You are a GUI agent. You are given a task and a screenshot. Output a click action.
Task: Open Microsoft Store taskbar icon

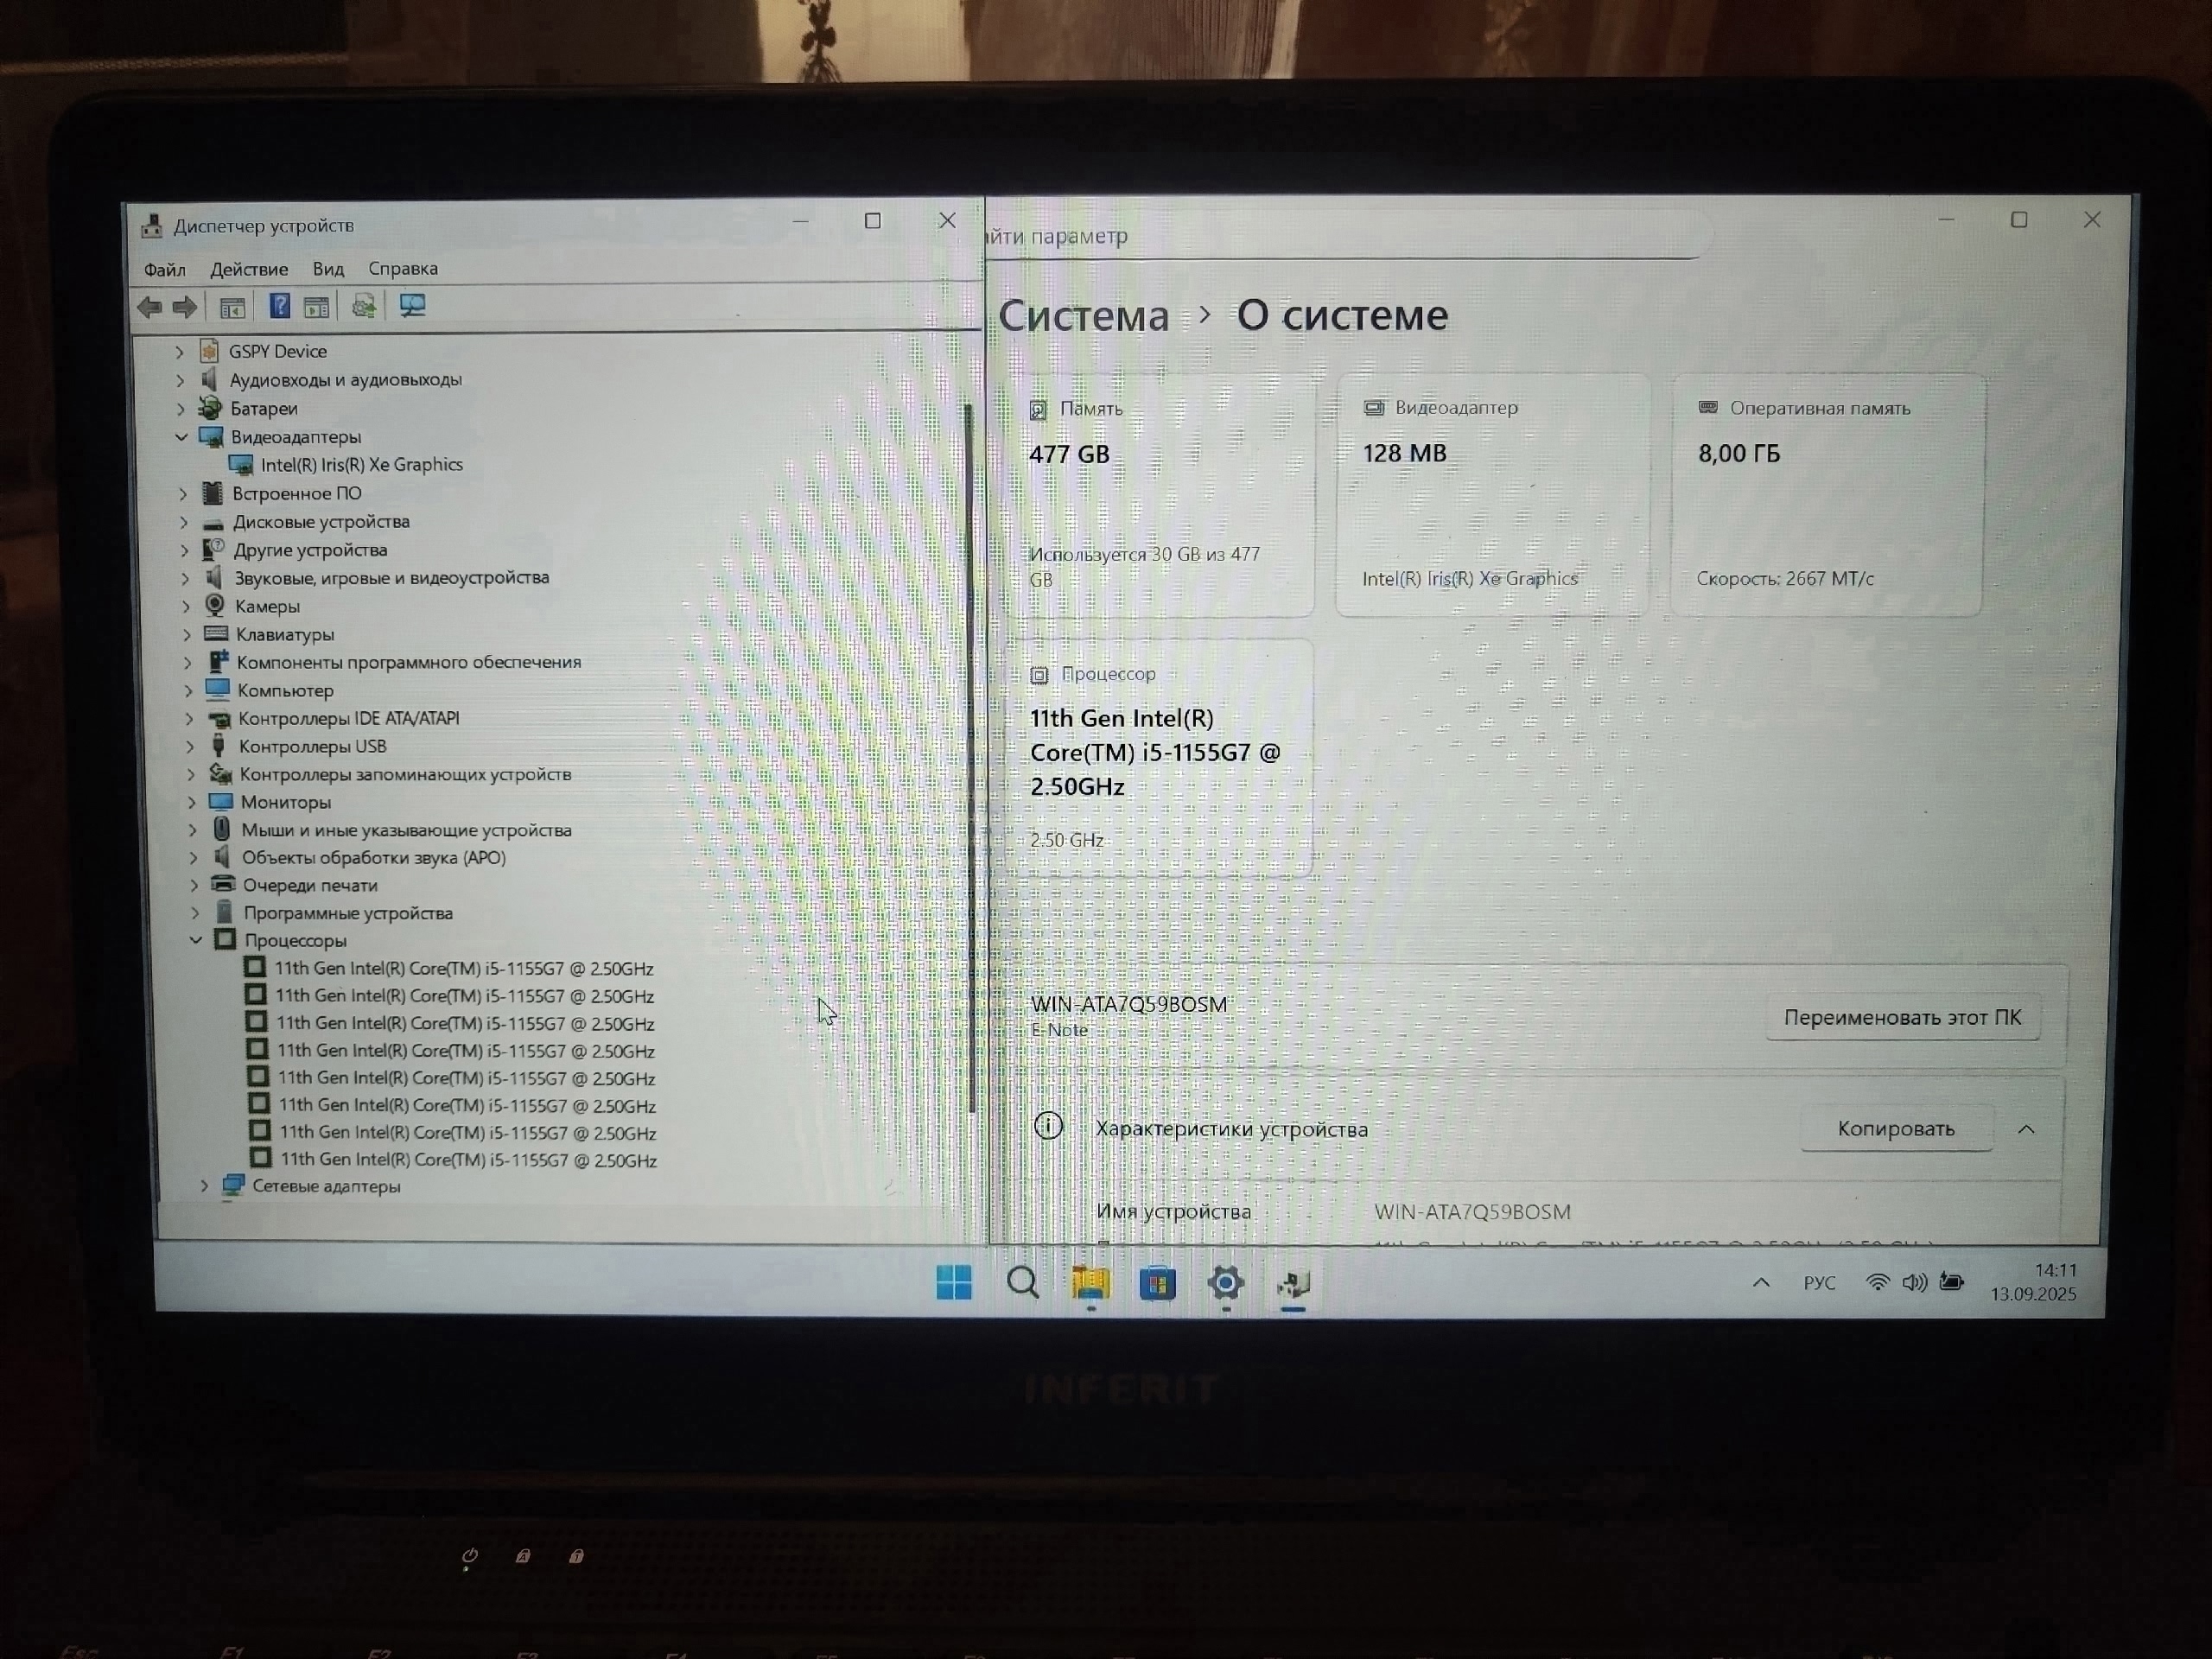coord(1157,1282)
